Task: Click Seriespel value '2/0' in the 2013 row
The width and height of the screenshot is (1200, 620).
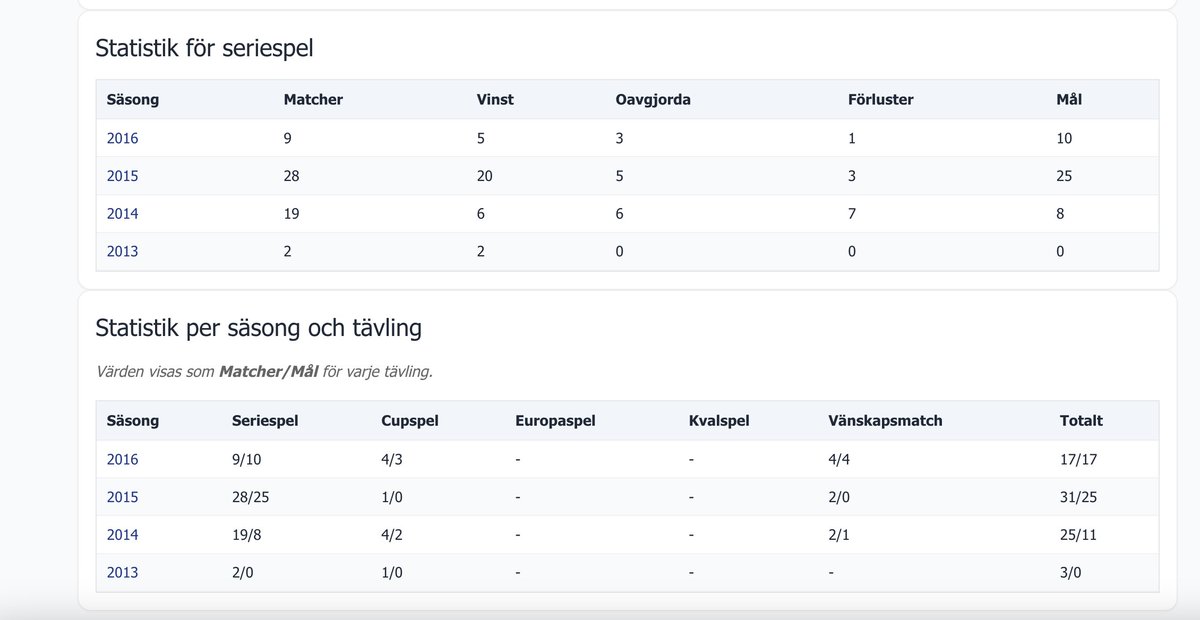Action: (x=244, y=573)
